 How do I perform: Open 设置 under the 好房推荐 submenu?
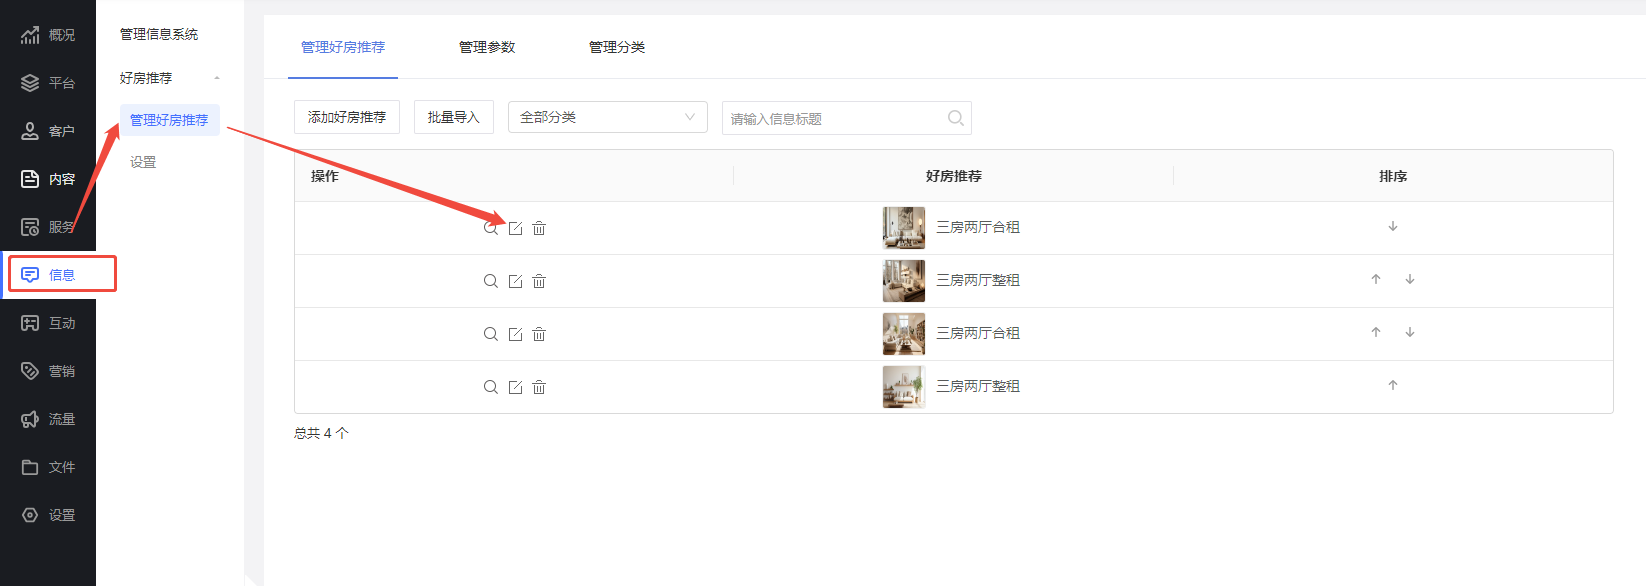tap(143, 162)
